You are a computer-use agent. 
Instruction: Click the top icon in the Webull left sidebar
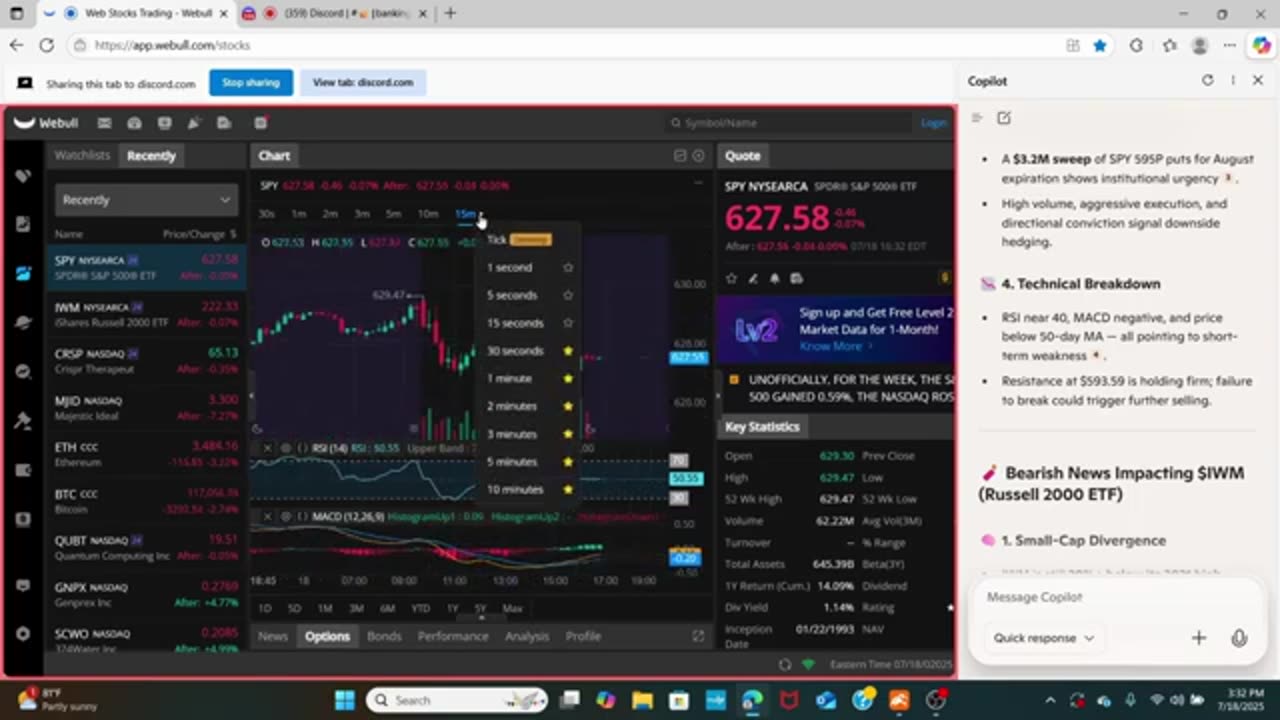[23, 176]
